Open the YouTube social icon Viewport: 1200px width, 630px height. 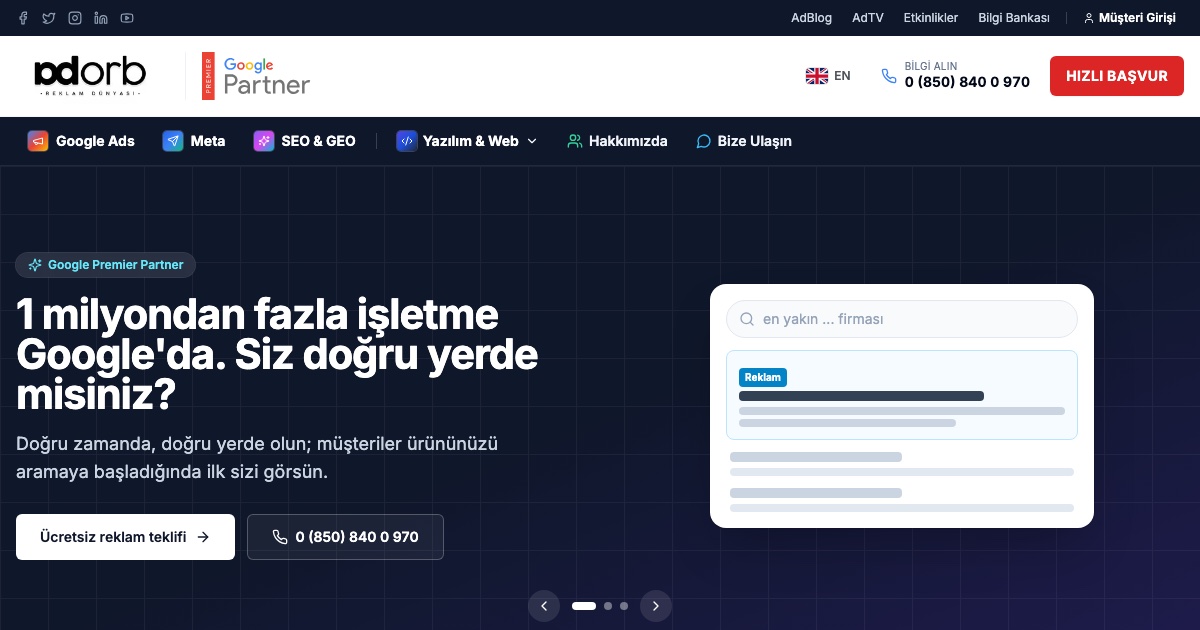127,18
